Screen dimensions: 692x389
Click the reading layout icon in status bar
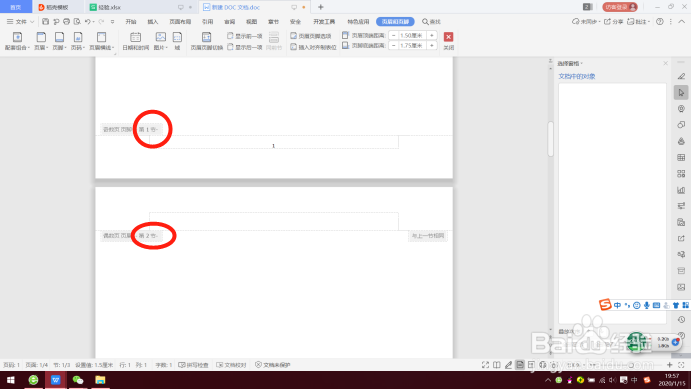497,365
